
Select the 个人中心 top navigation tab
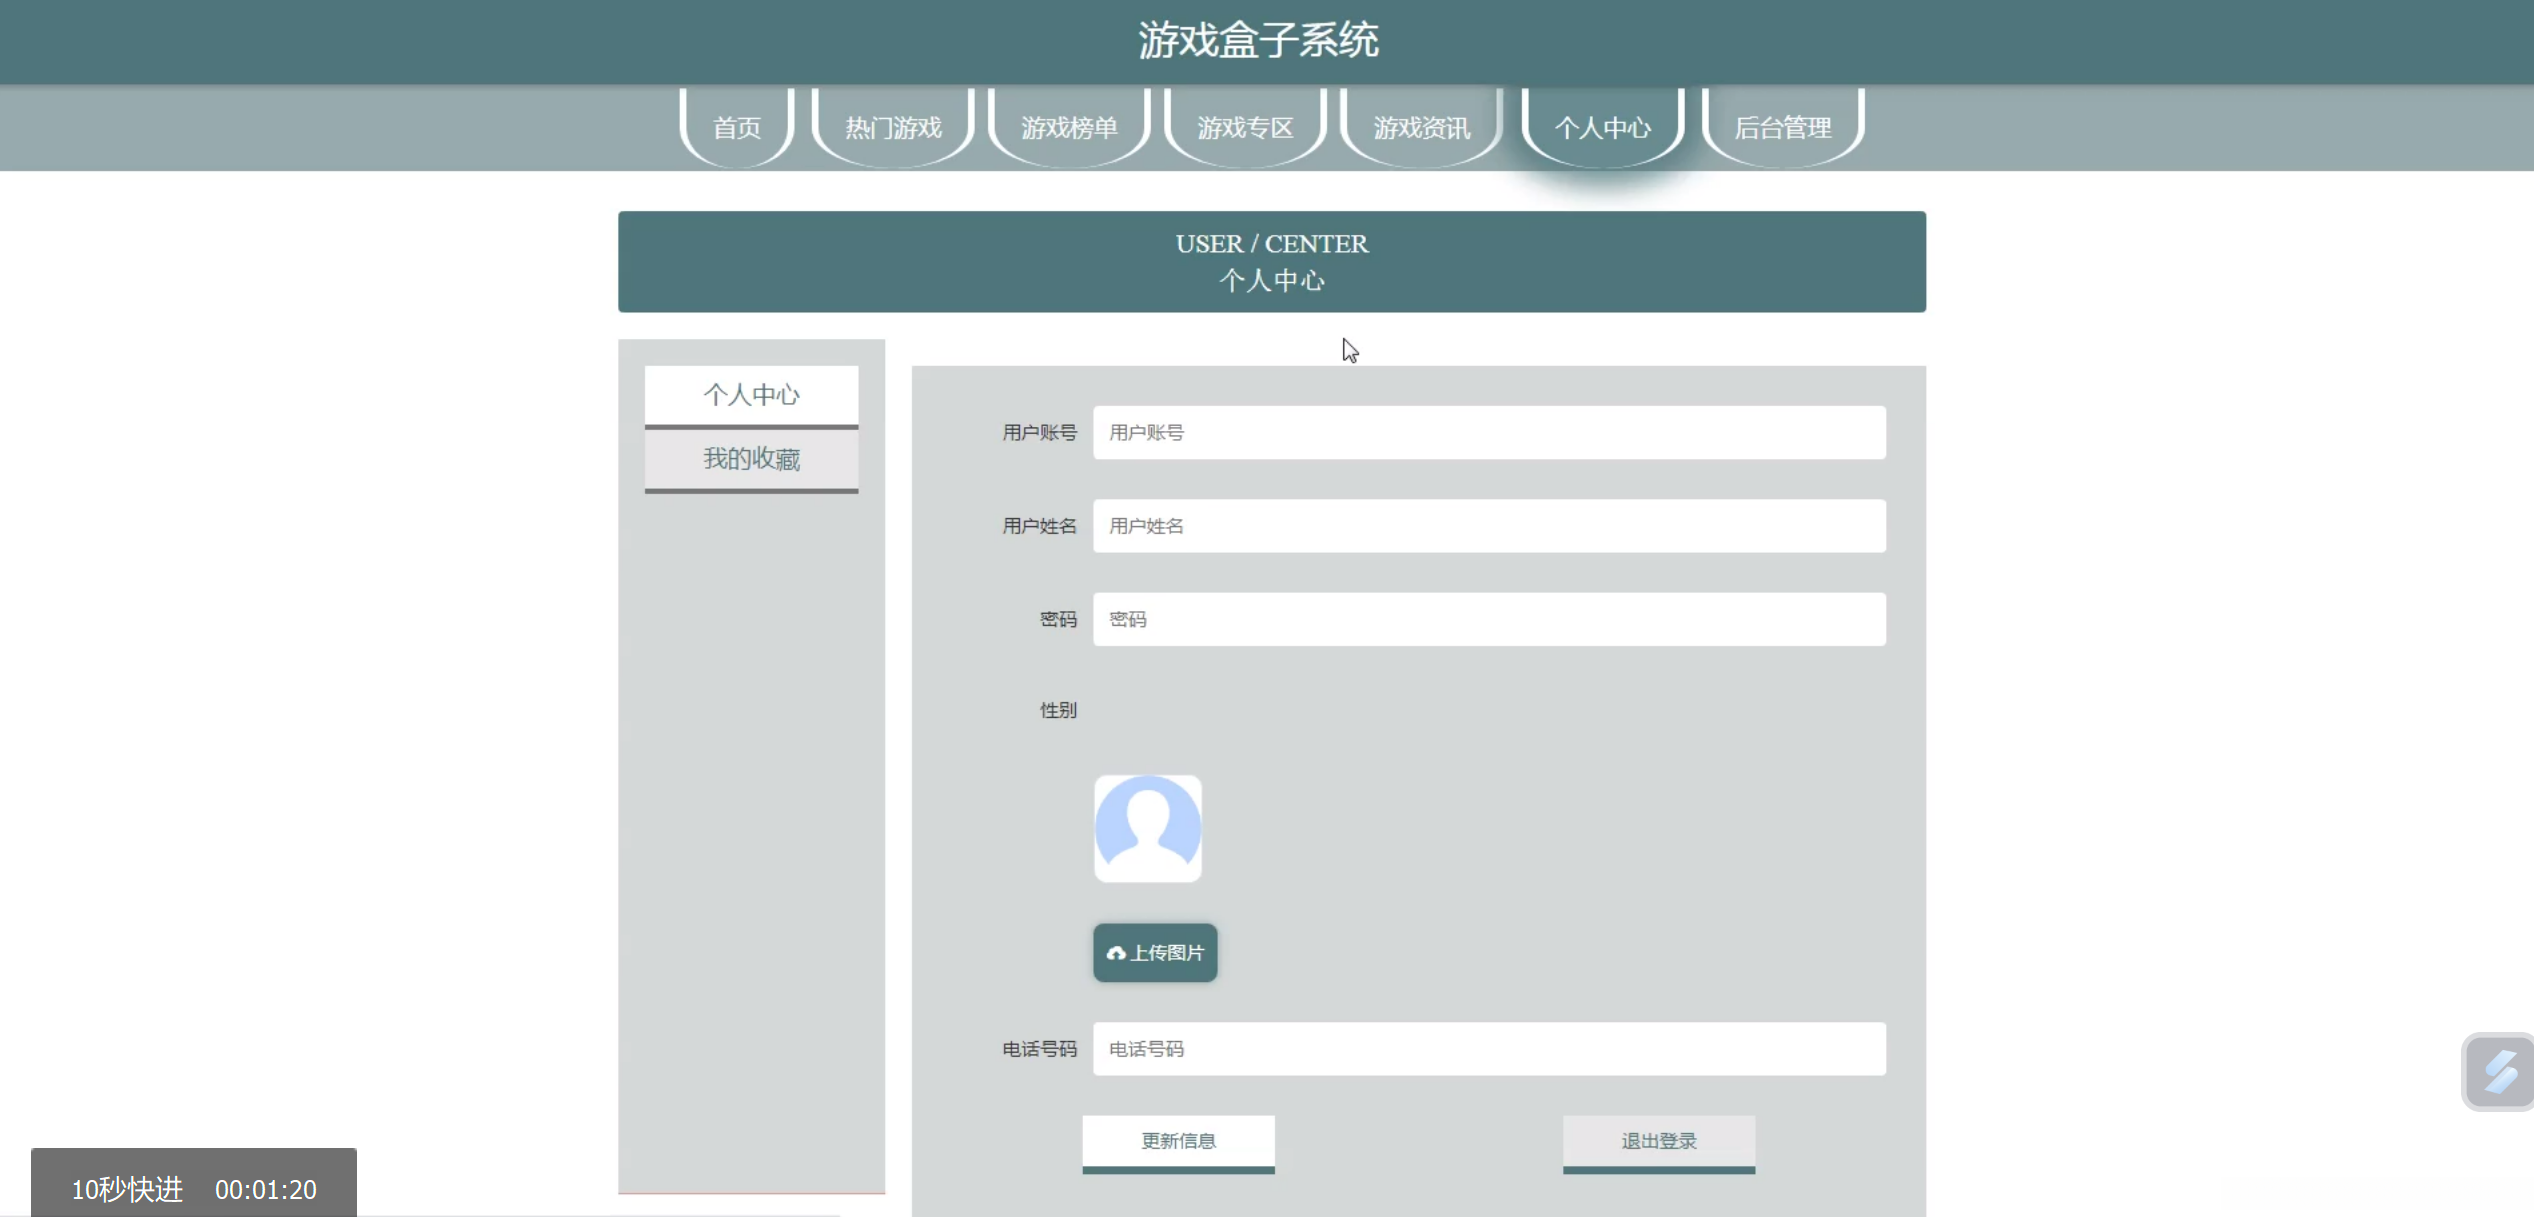1602,128
